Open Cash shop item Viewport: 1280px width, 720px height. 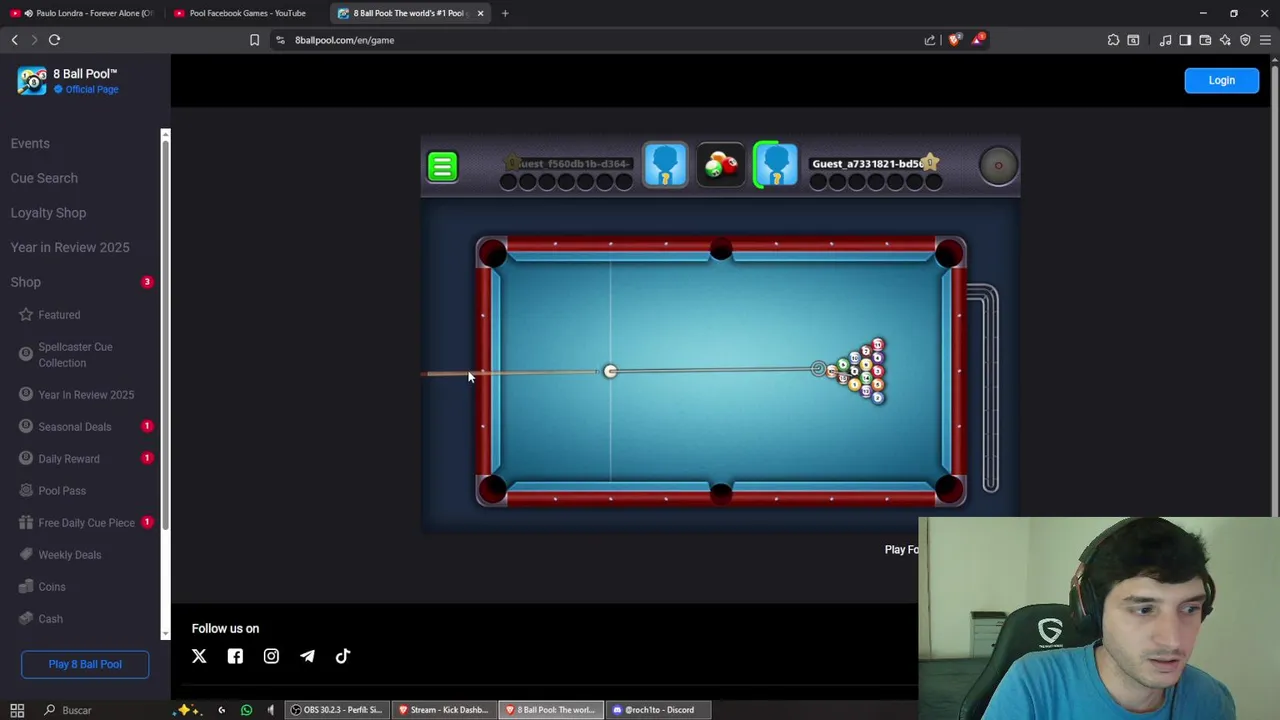(x=50, y=619)
